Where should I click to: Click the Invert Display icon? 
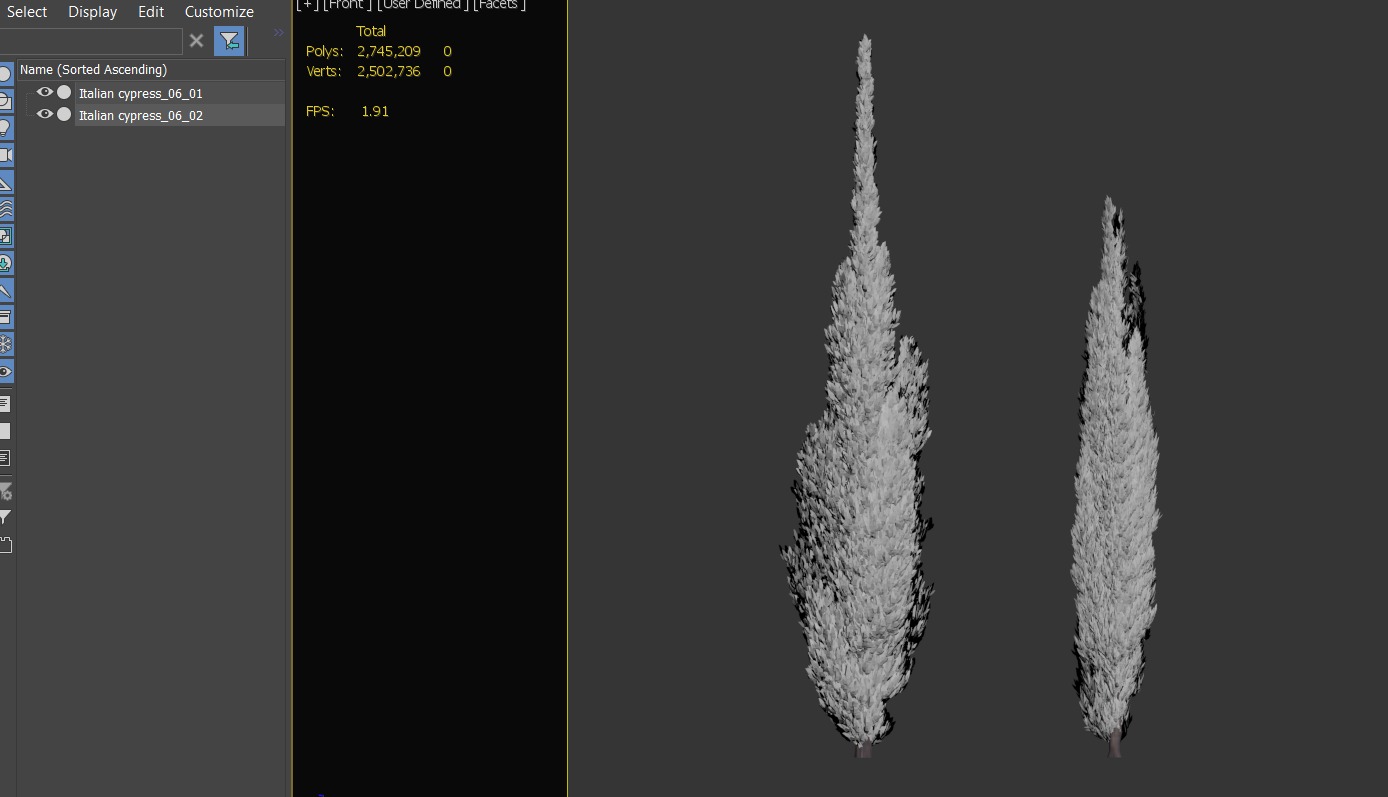pos(5,458)
